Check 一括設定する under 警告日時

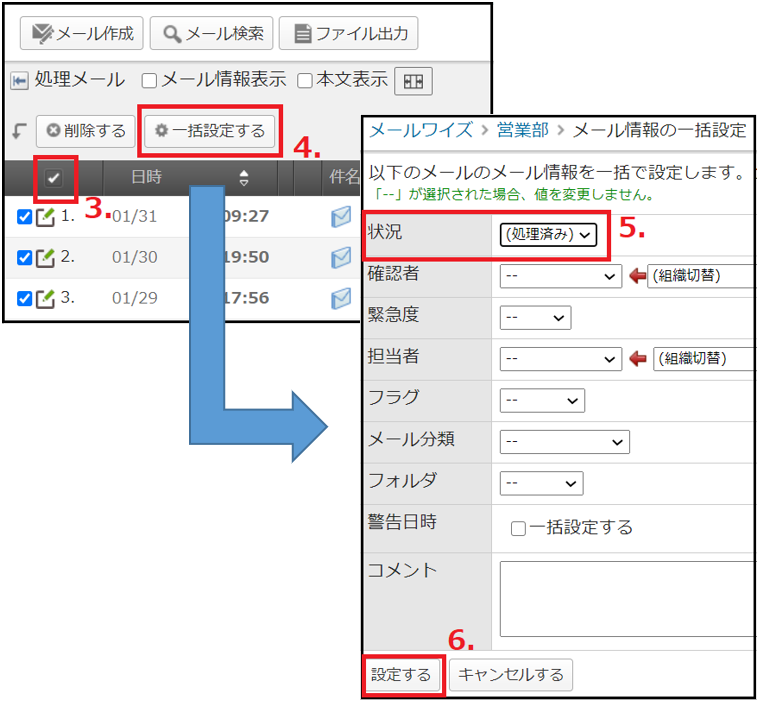pos(518,528)
